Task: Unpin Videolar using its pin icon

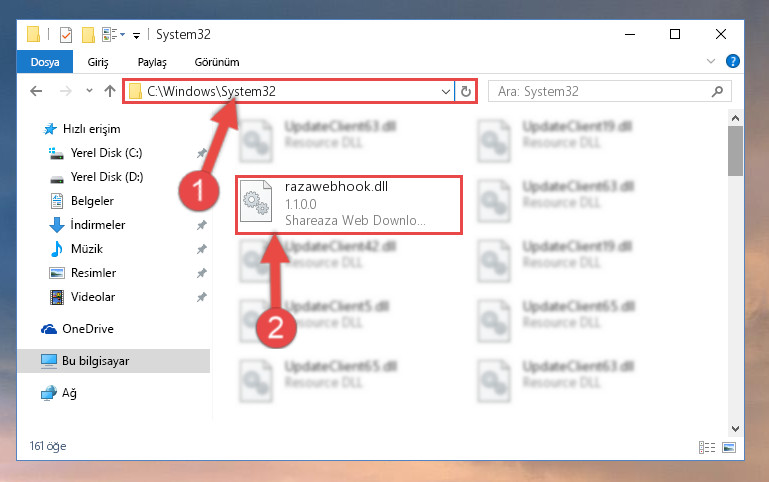Action: (202, 297)
